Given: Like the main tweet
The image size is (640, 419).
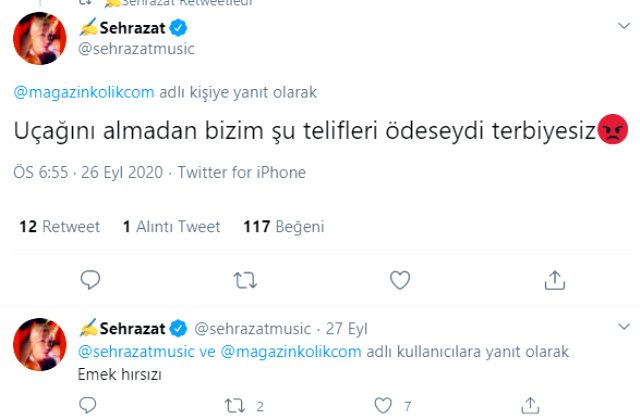Looking at the screenshot, I should [x=399, y=279].
